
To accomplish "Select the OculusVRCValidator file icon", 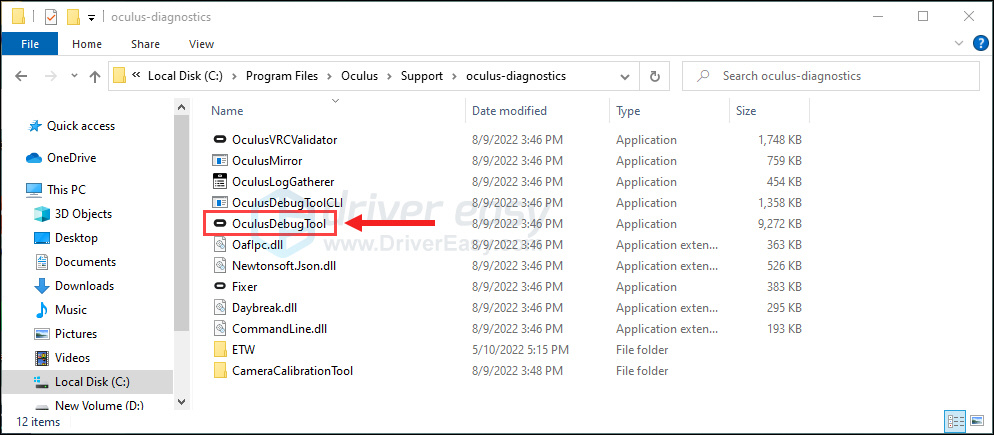I will (220, 140).
